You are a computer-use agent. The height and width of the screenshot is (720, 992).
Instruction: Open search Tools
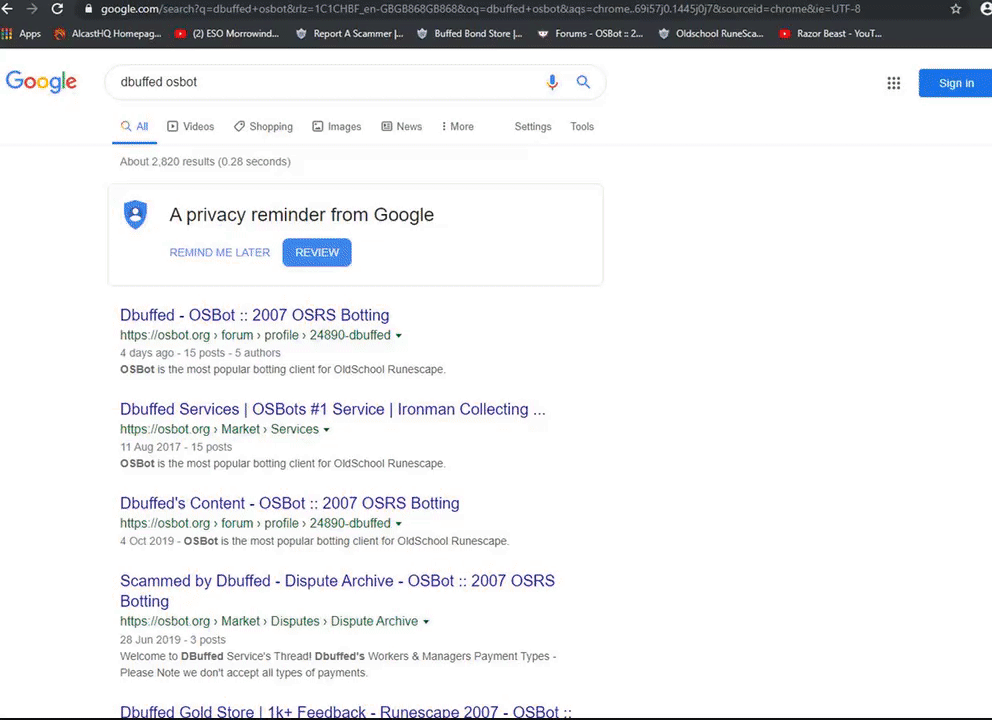tap(582, 127)
